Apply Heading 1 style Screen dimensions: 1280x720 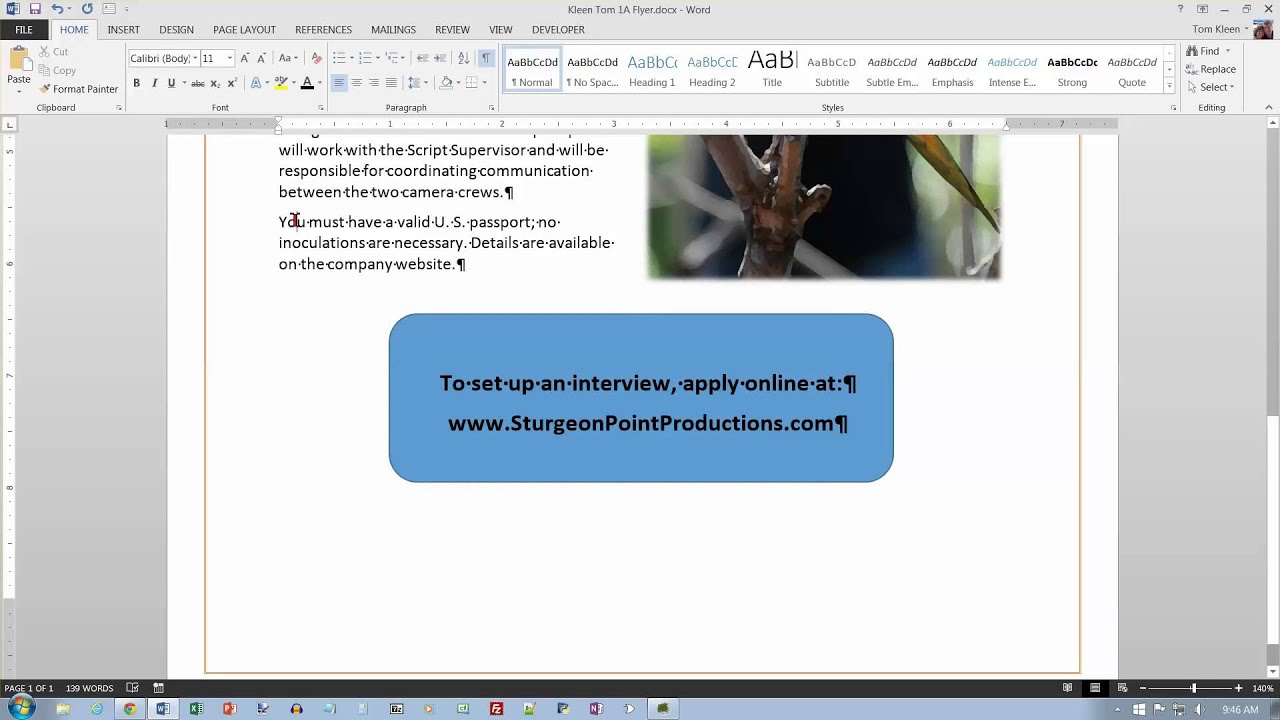[x=652, y=70]
